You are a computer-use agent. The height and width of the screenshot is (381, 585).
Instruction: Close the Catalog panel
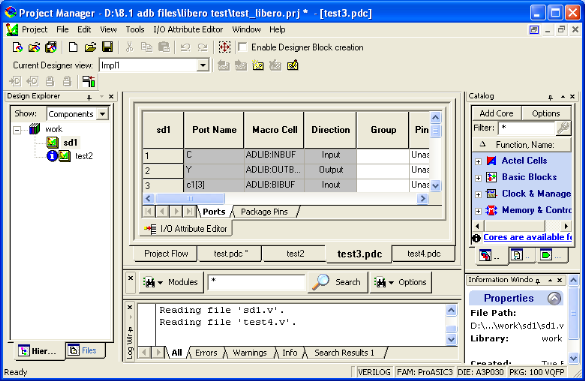point(573,97)
